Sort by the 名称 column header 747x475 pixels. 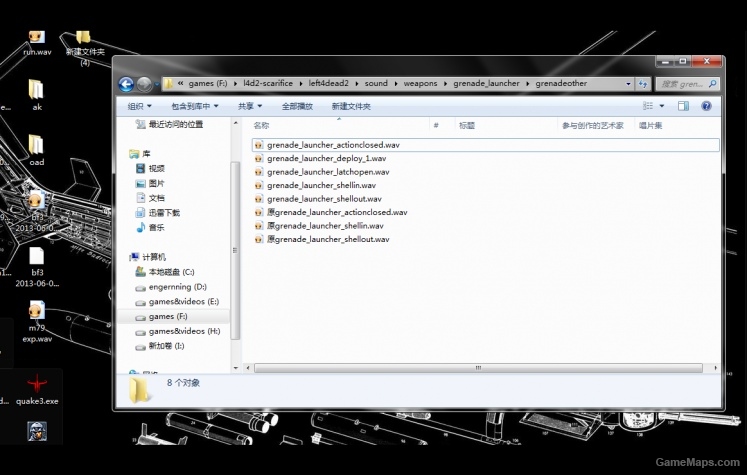261,125
